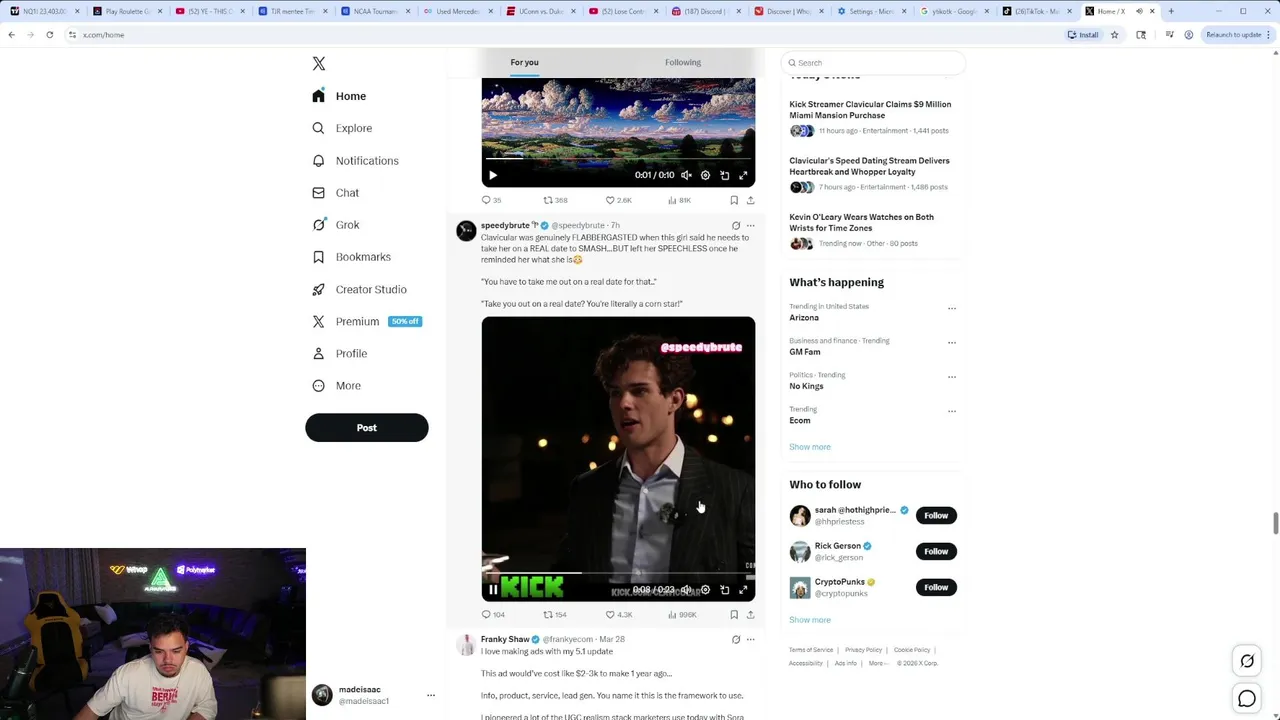Viewport: 1280px width, 720px height.
Task: Open more options on Franky Shaw post
Action: click(751, 639)
